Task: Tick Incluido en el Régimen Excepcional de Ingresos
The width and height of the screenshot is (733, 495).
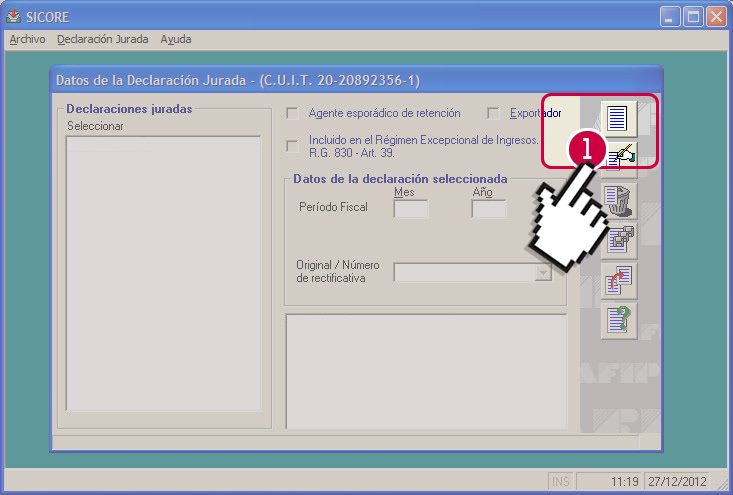Action: pyautogui.click(x=293, y=146)
